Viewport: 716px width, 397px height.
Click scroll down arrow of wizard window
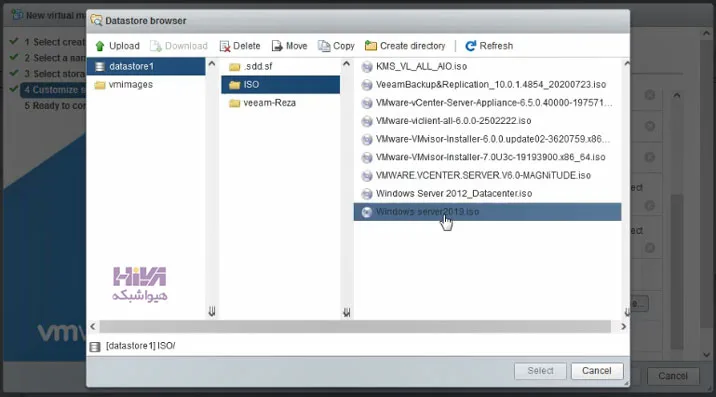pos(706,355)
